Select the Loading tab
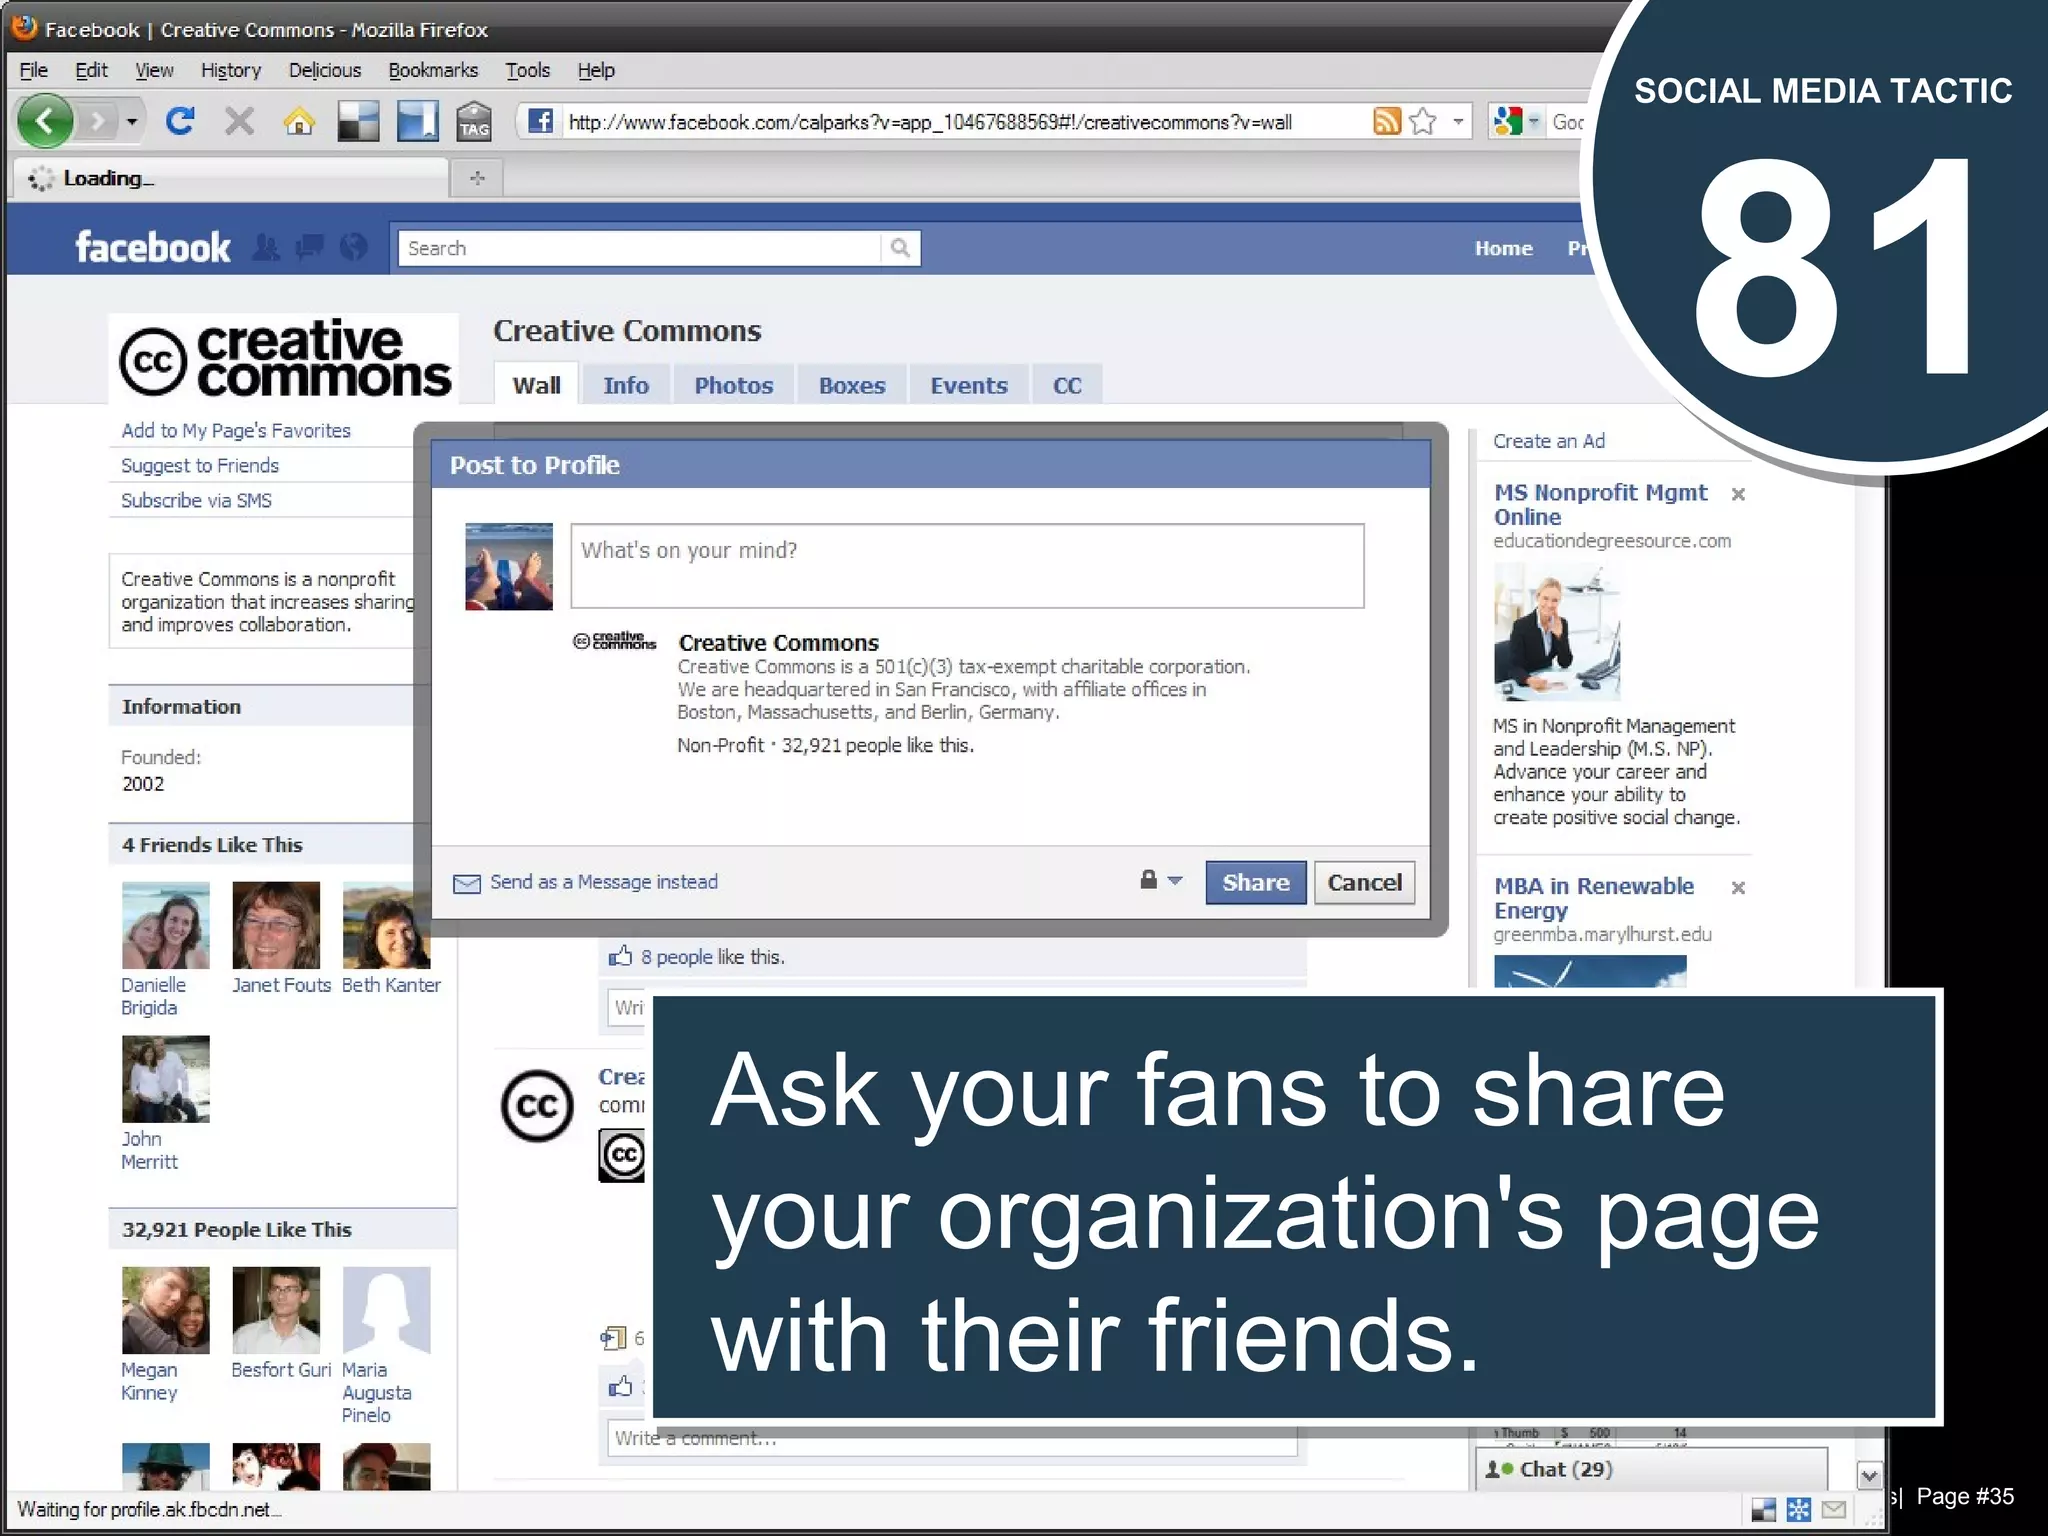Screen dimensions: 2048x1536 tap(231, 178)
